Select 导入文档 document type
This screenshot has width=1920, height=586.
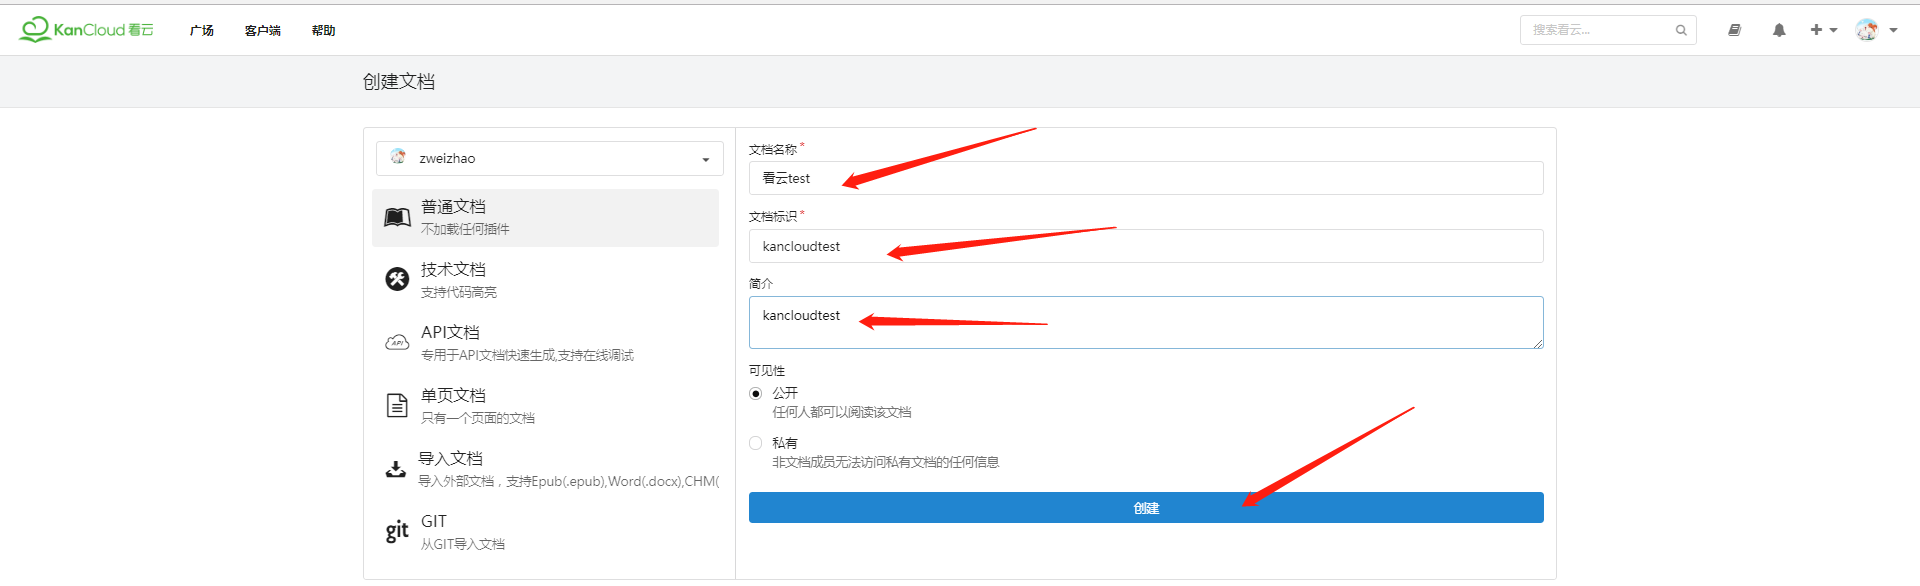click(546, 469)
